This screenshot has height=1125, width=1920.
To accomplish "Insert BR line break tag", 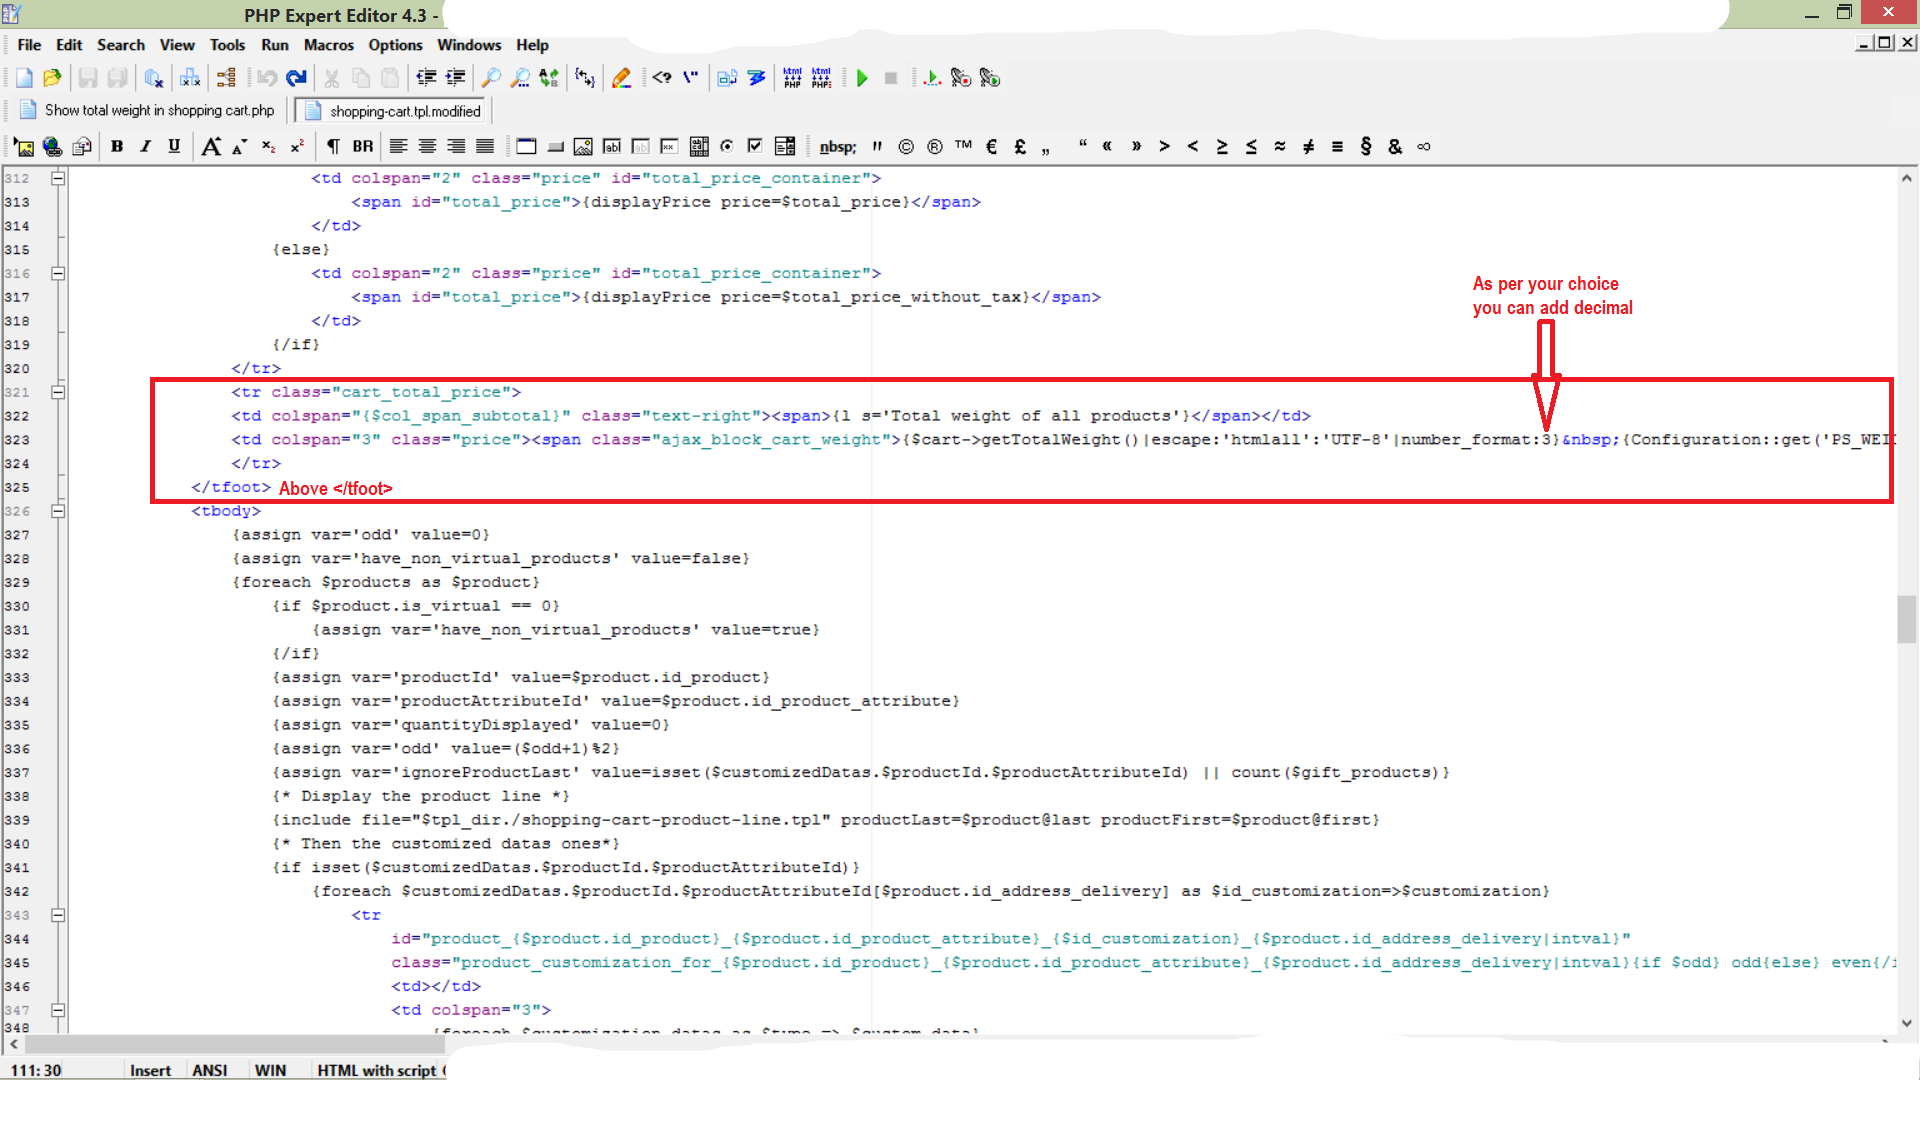I will (363, 146).
